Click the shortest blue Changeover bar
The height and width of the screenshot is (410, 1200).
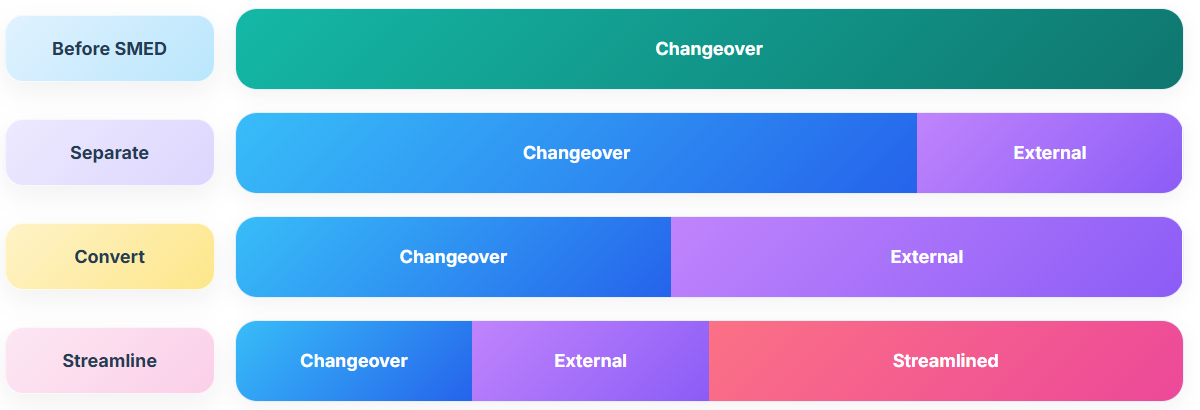coord(354,361)
